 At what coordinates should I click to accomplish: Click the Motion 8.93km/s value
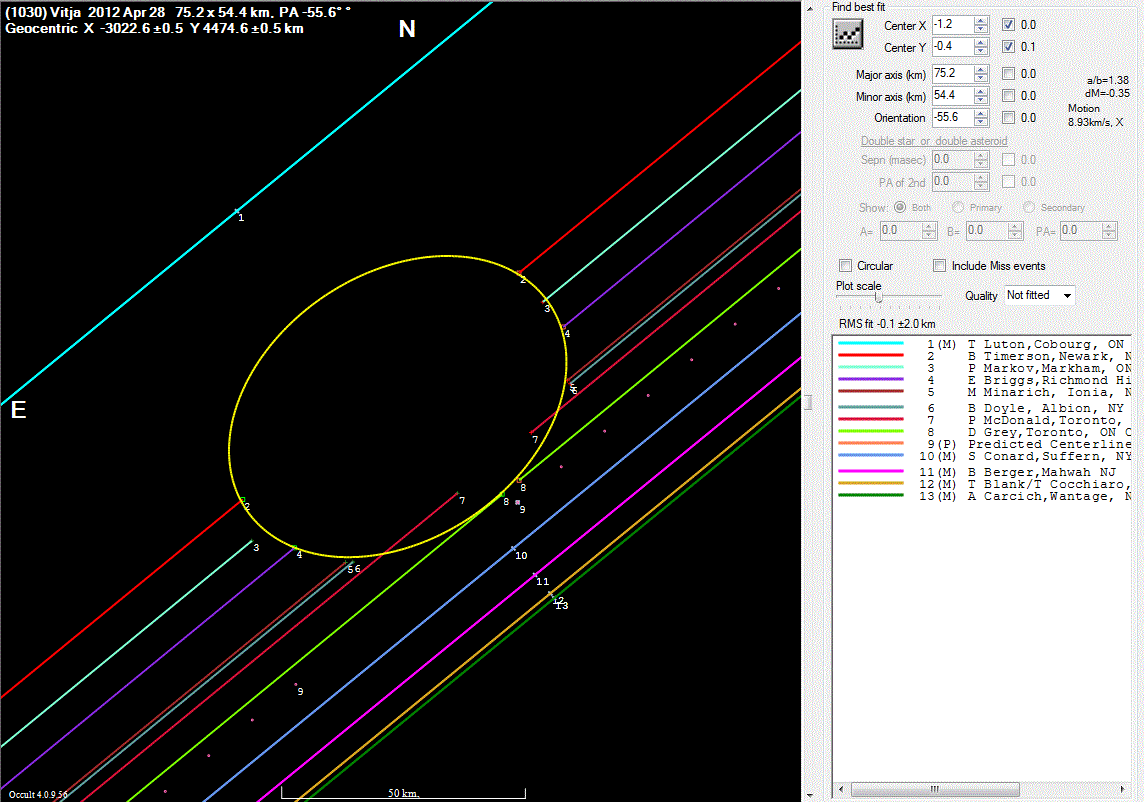pyautogui.click(x=1096, y=122)
